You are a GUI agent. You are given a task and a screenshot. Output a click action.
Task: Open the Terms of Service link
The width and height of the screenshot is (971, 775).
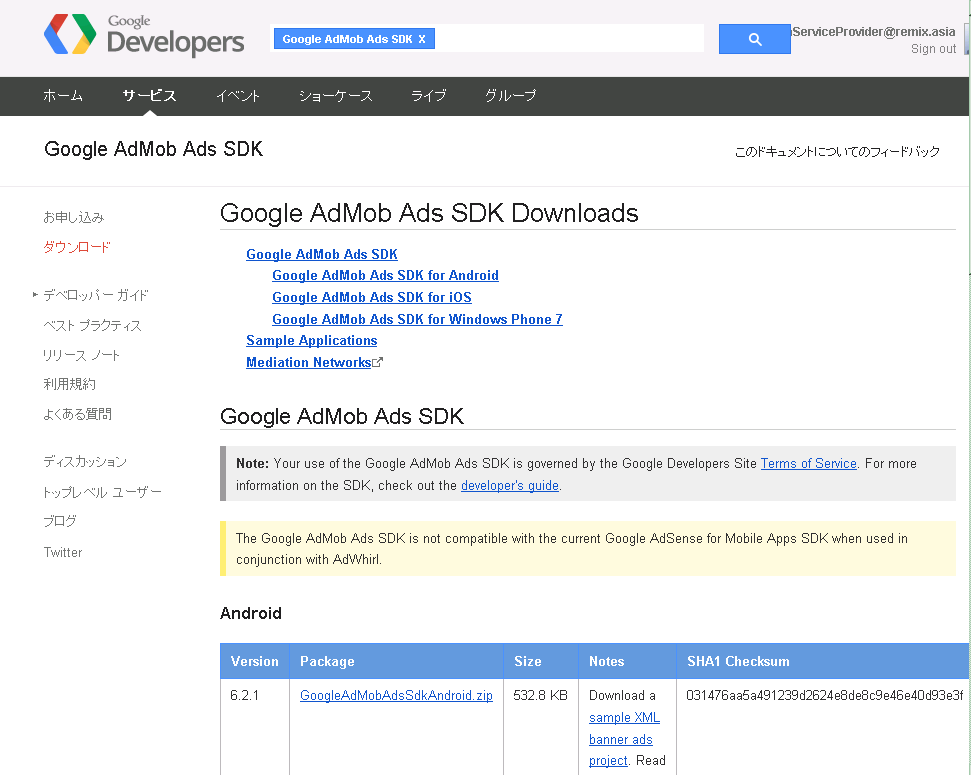(x=809, y=463)
